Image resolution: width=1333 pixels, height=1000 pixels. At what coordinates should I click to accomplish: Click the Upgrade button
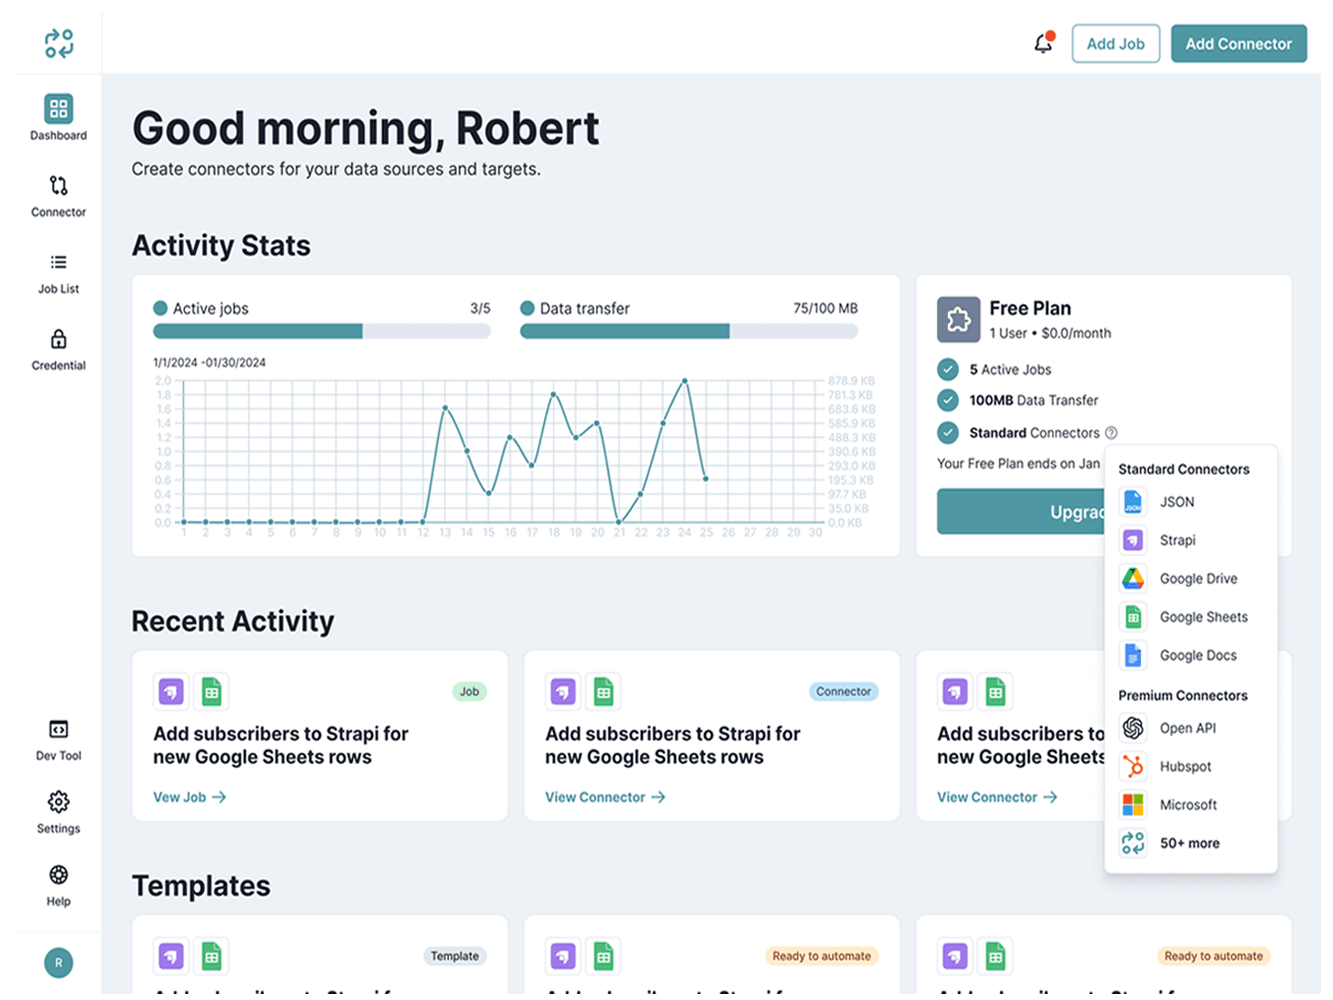[x=1020, y=511]
